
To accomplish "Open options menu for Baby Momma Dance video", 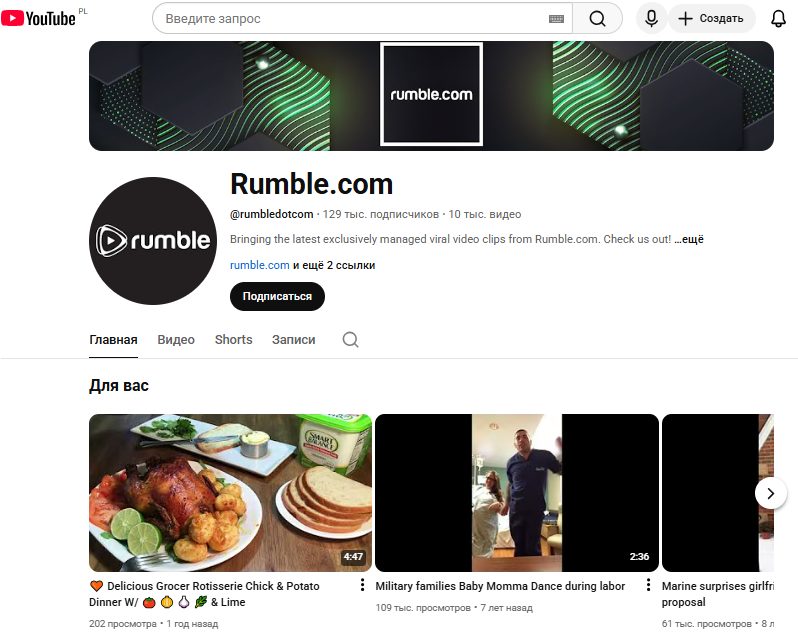I will click(x=648, y=585).
